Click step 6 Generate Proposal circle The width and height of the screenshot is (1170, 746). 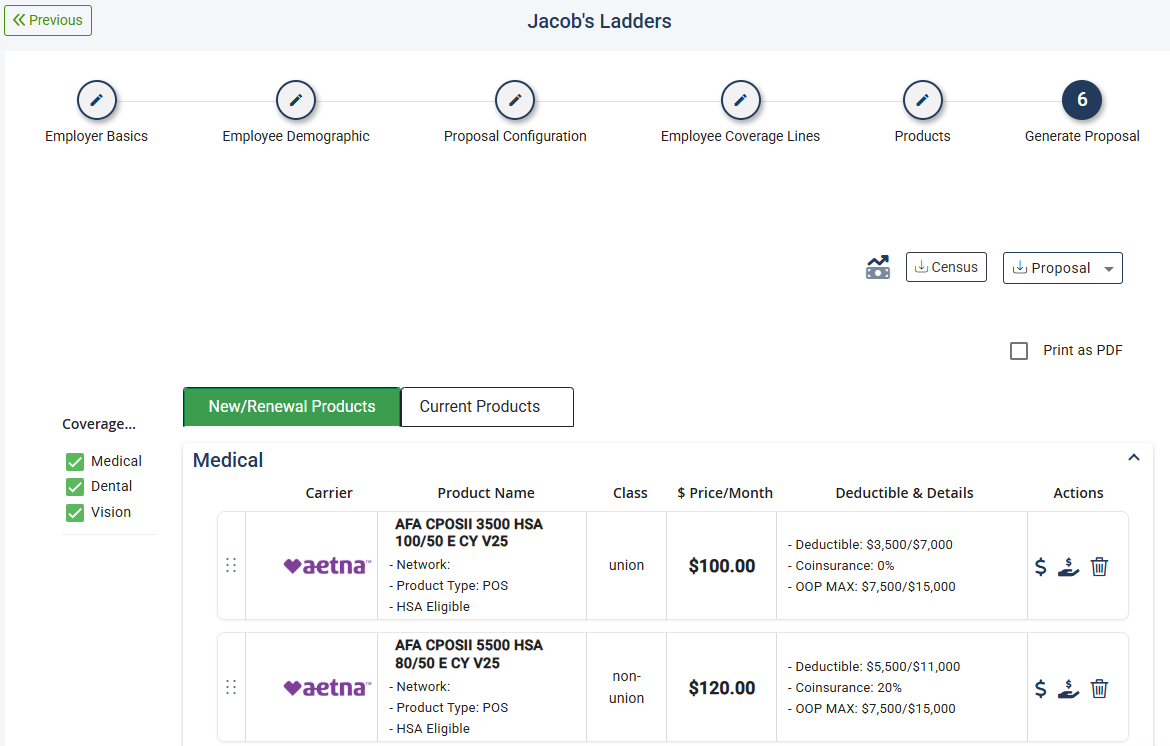click(x=1082, y=100)
